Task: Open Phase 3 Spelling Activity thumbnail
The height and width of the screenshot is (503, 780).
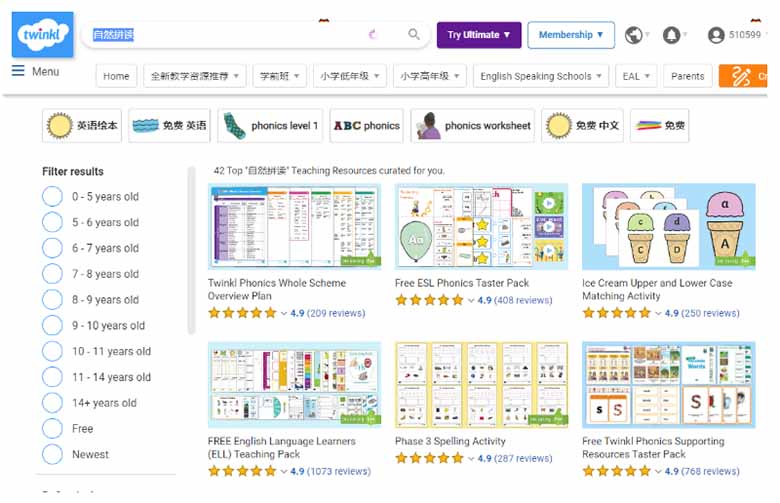Action: coord(482,385)
